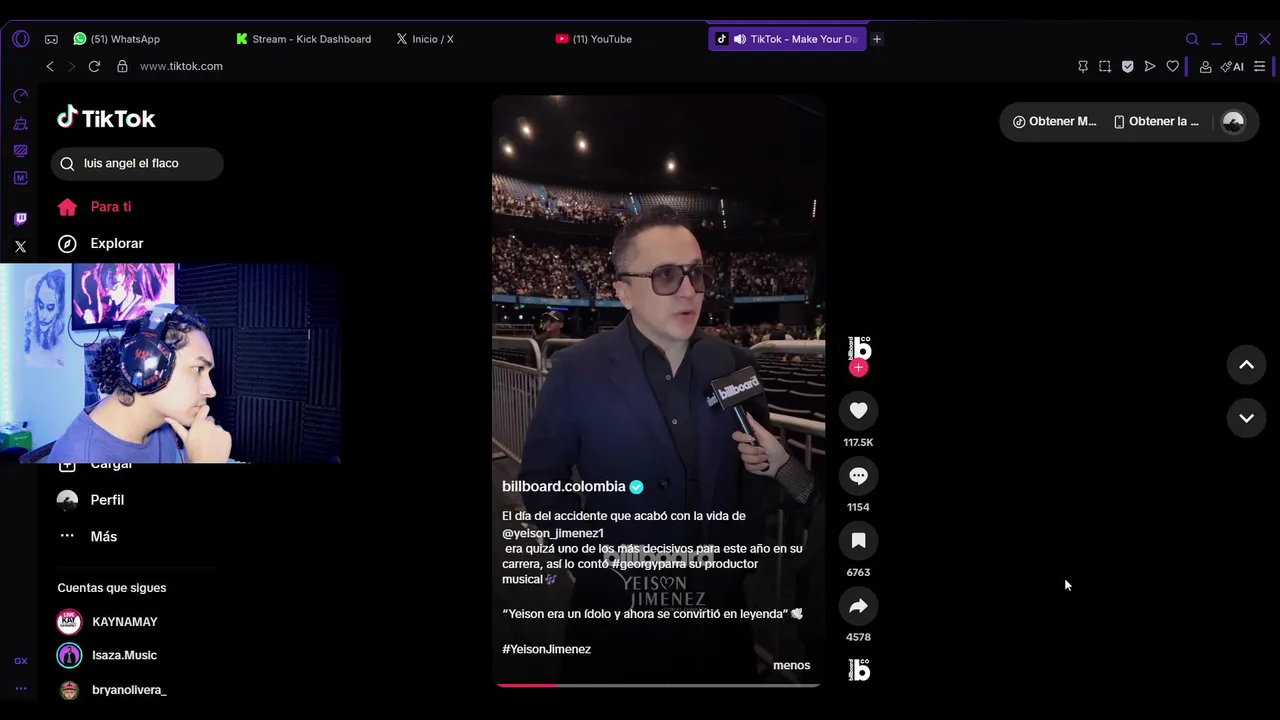1280x720 pixels.
Task: Share the video using the arrow icon
Action: [x=858, y=606]
